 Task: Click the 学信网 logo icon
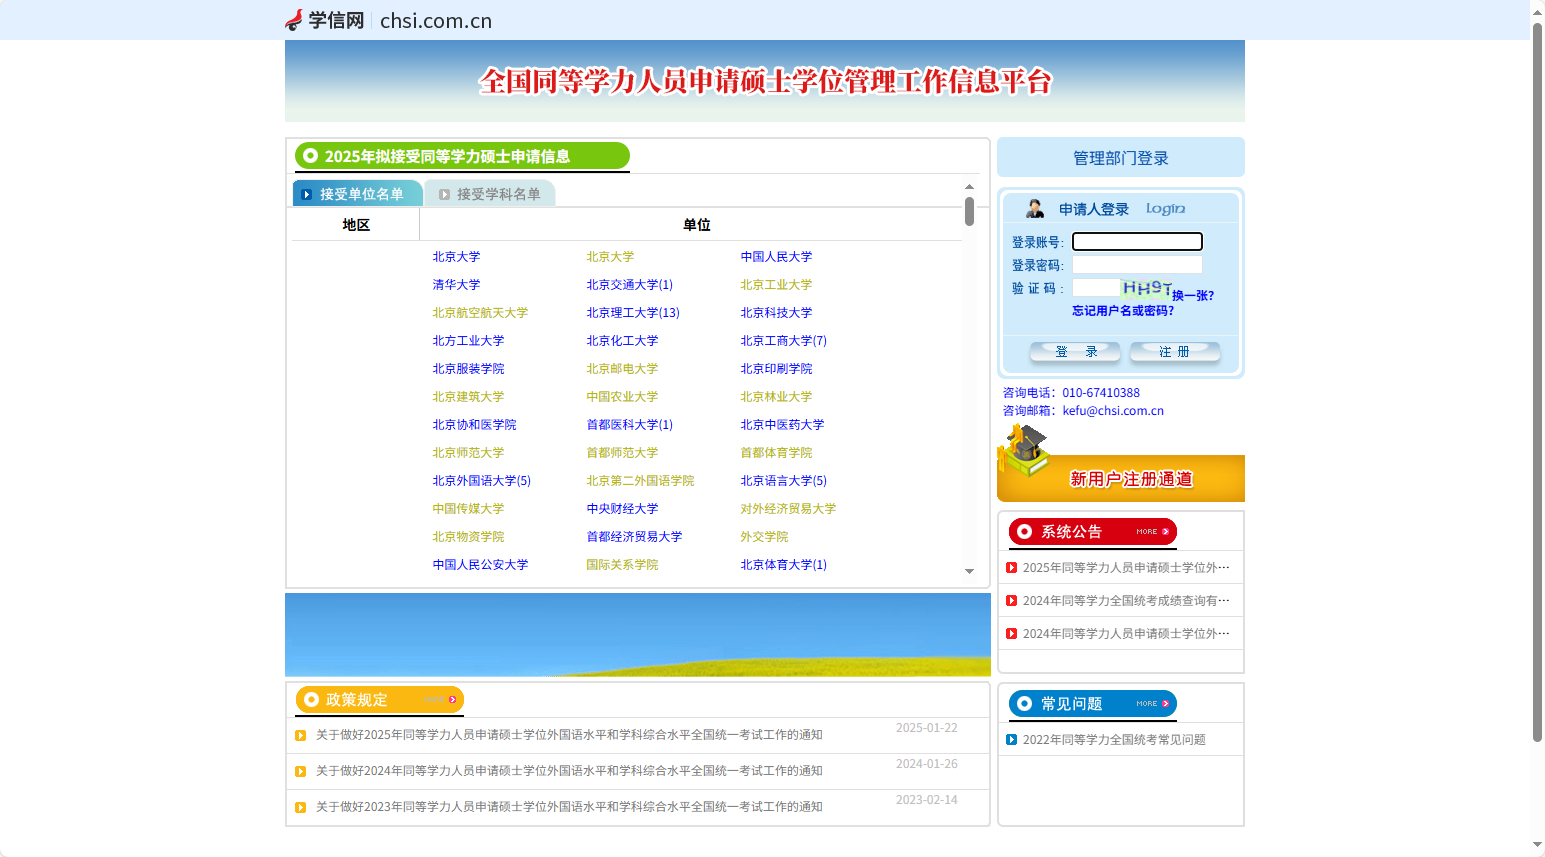[295, 19]
